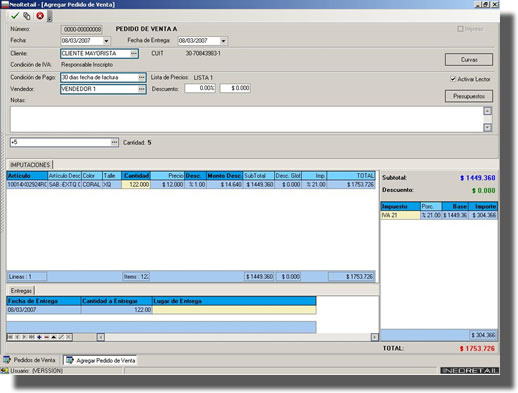Click the Lugar de Entrega empty cell

click(234, 310)
